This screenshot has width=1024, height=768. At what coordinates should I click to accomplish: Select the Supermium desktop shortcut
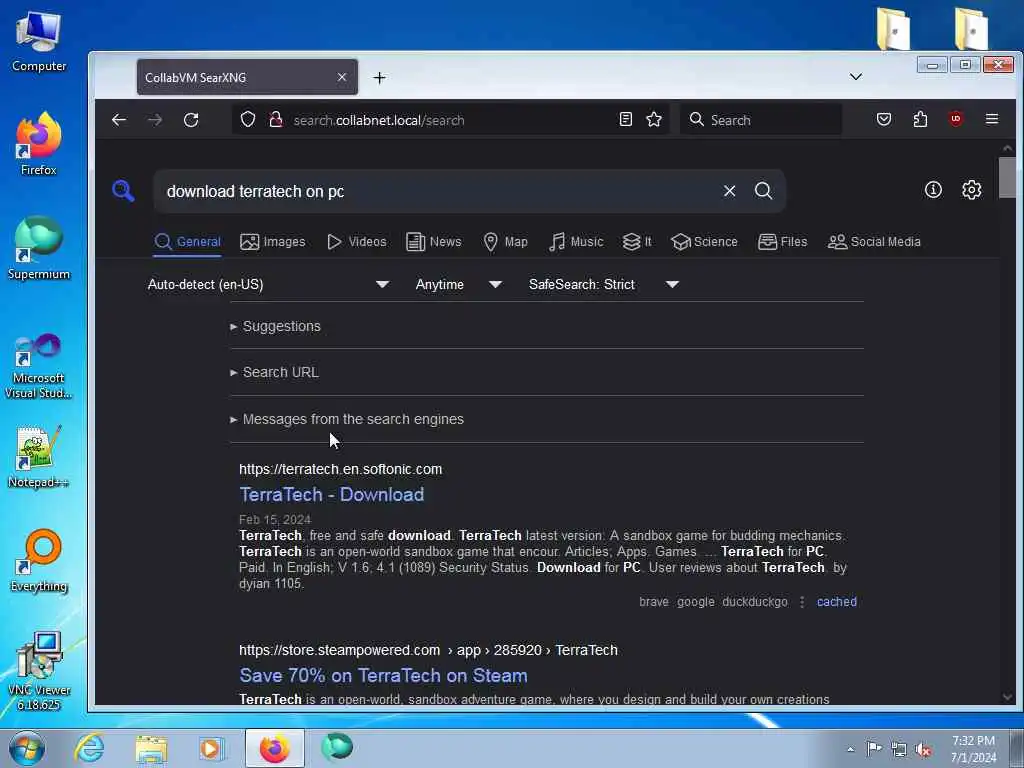coord(39,248)
